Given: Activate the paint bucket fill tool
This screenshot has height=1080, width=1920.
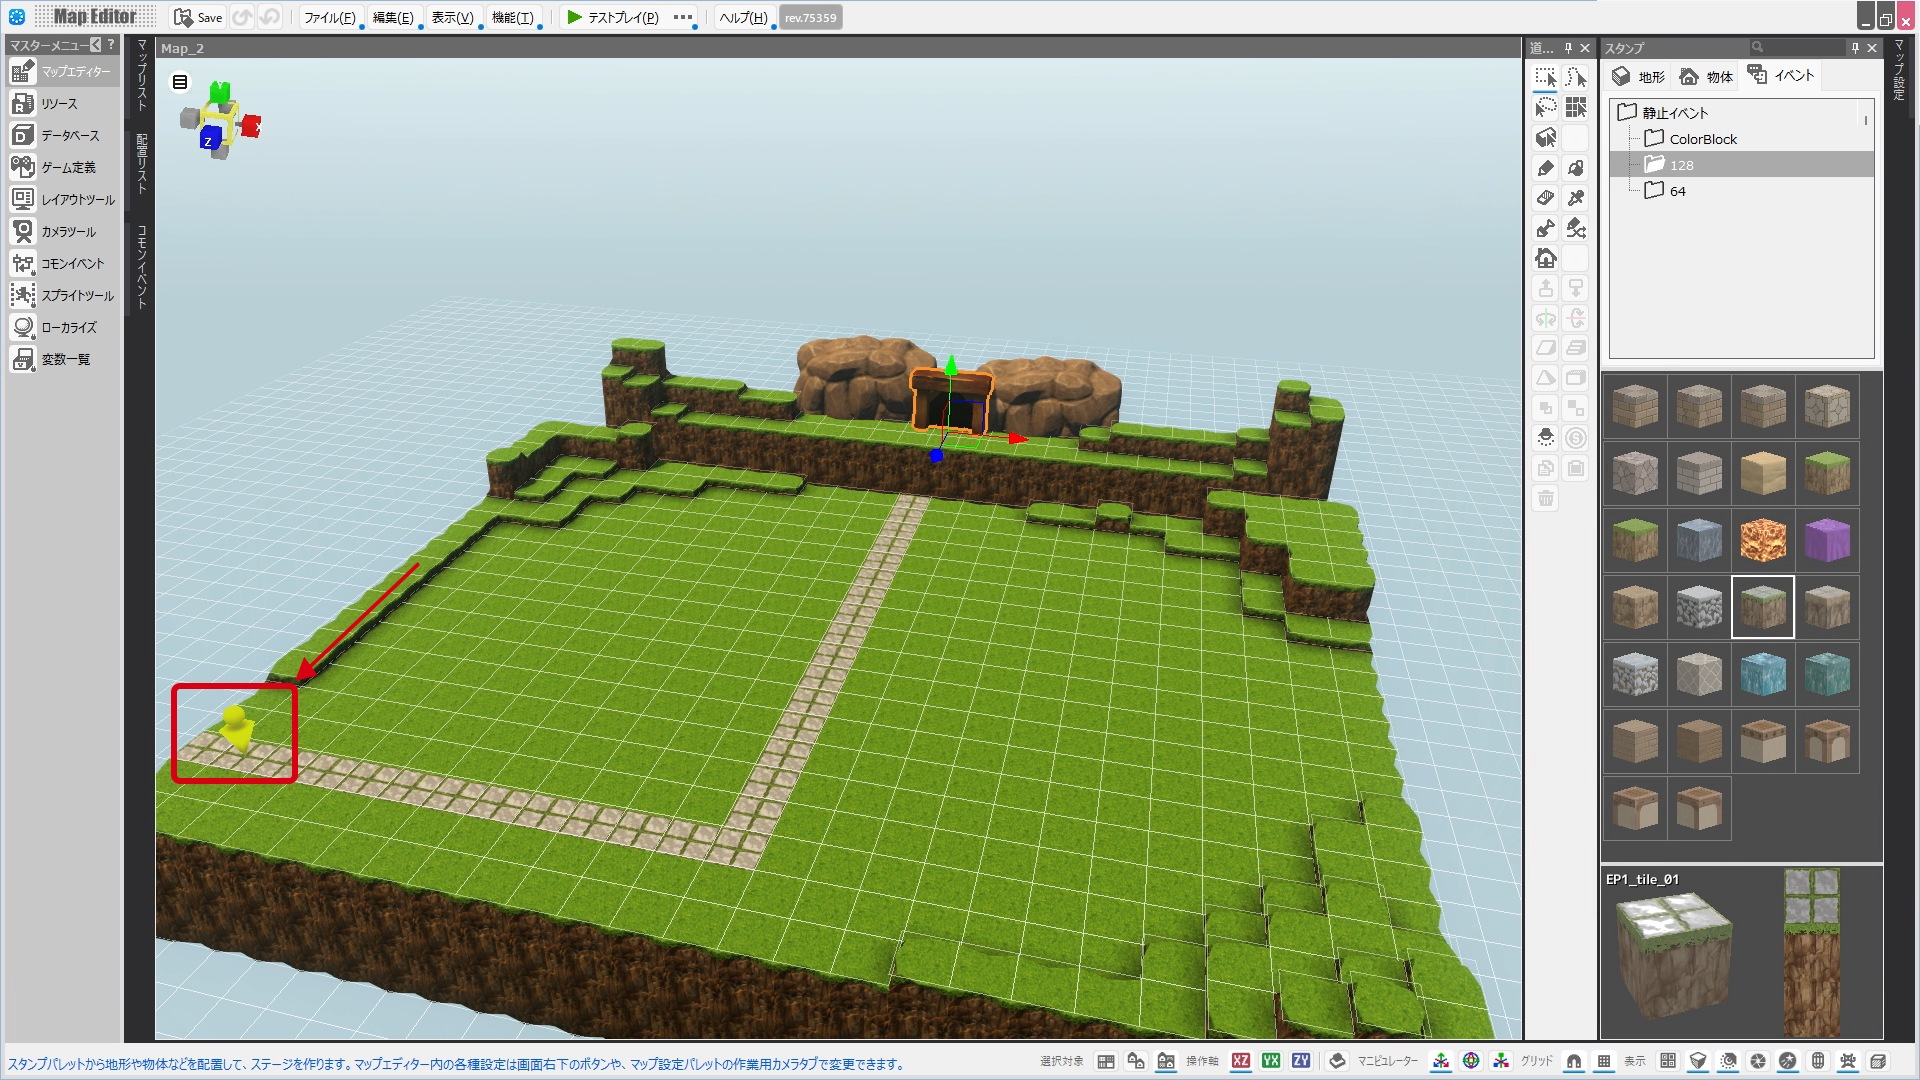Looking at the screenshot, I should 1576,168.
